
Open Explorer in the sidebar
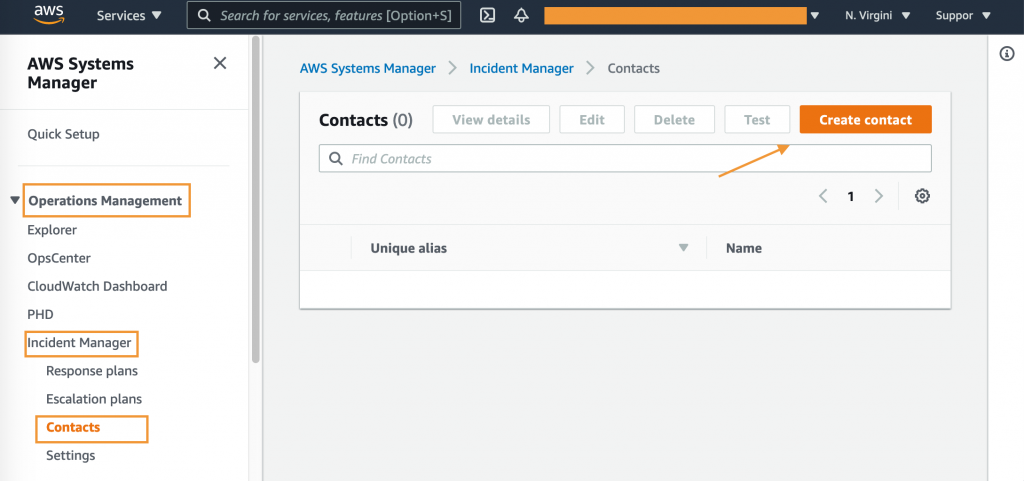pyautogui.click(x=52, y=230)
